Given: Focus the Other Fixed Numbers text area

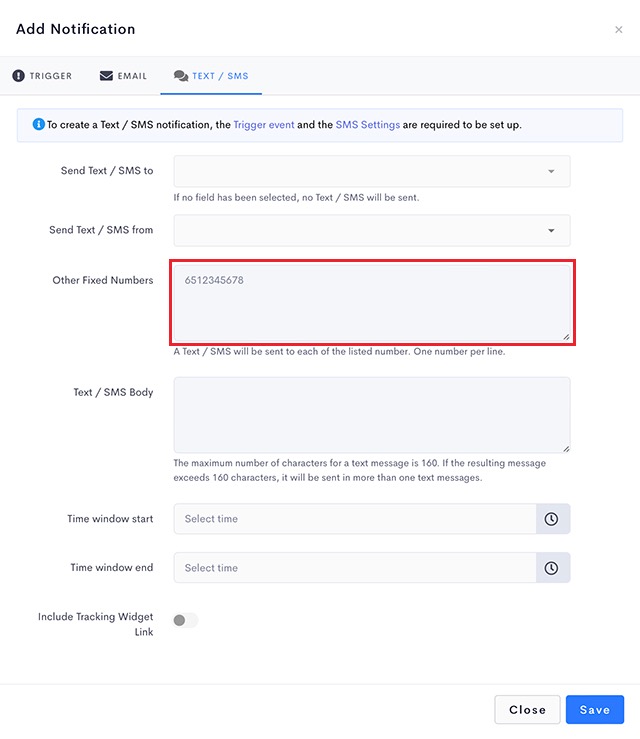Looking at the screenshot, I should (x=372, y=303).
